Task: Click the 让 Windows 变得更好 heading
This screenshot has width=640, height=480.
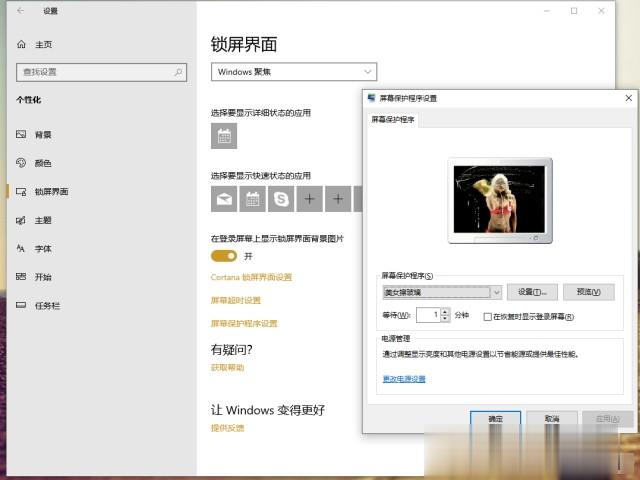Action: tap(268, 410)
